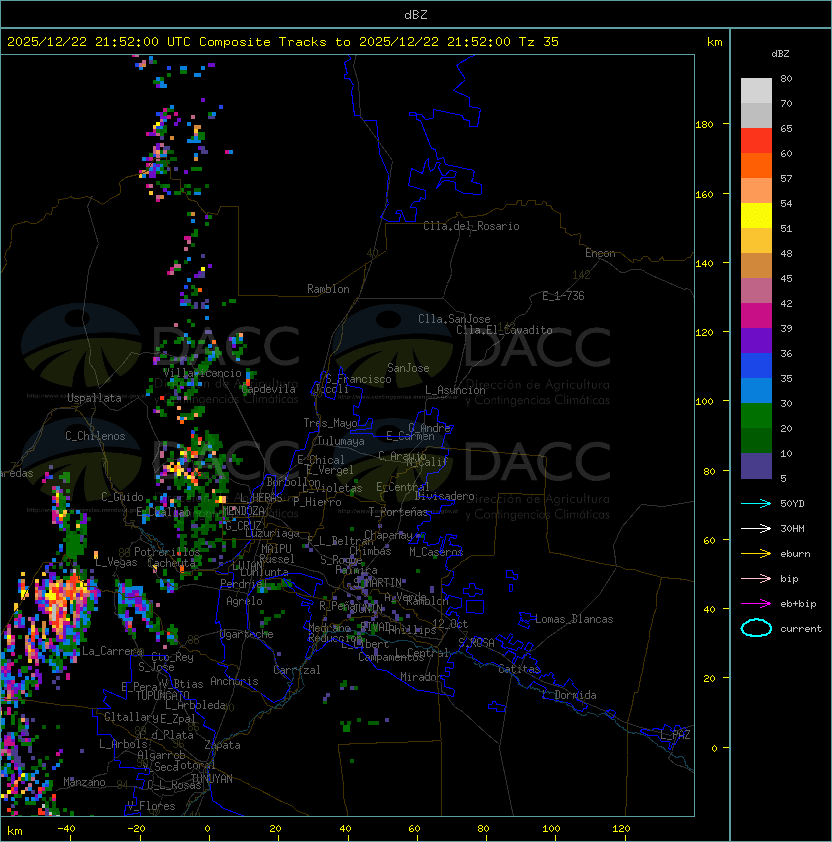Viewport: 832px width, 842px height.
Task: Click the 'Catitas' map label
Action: (519, 669)
